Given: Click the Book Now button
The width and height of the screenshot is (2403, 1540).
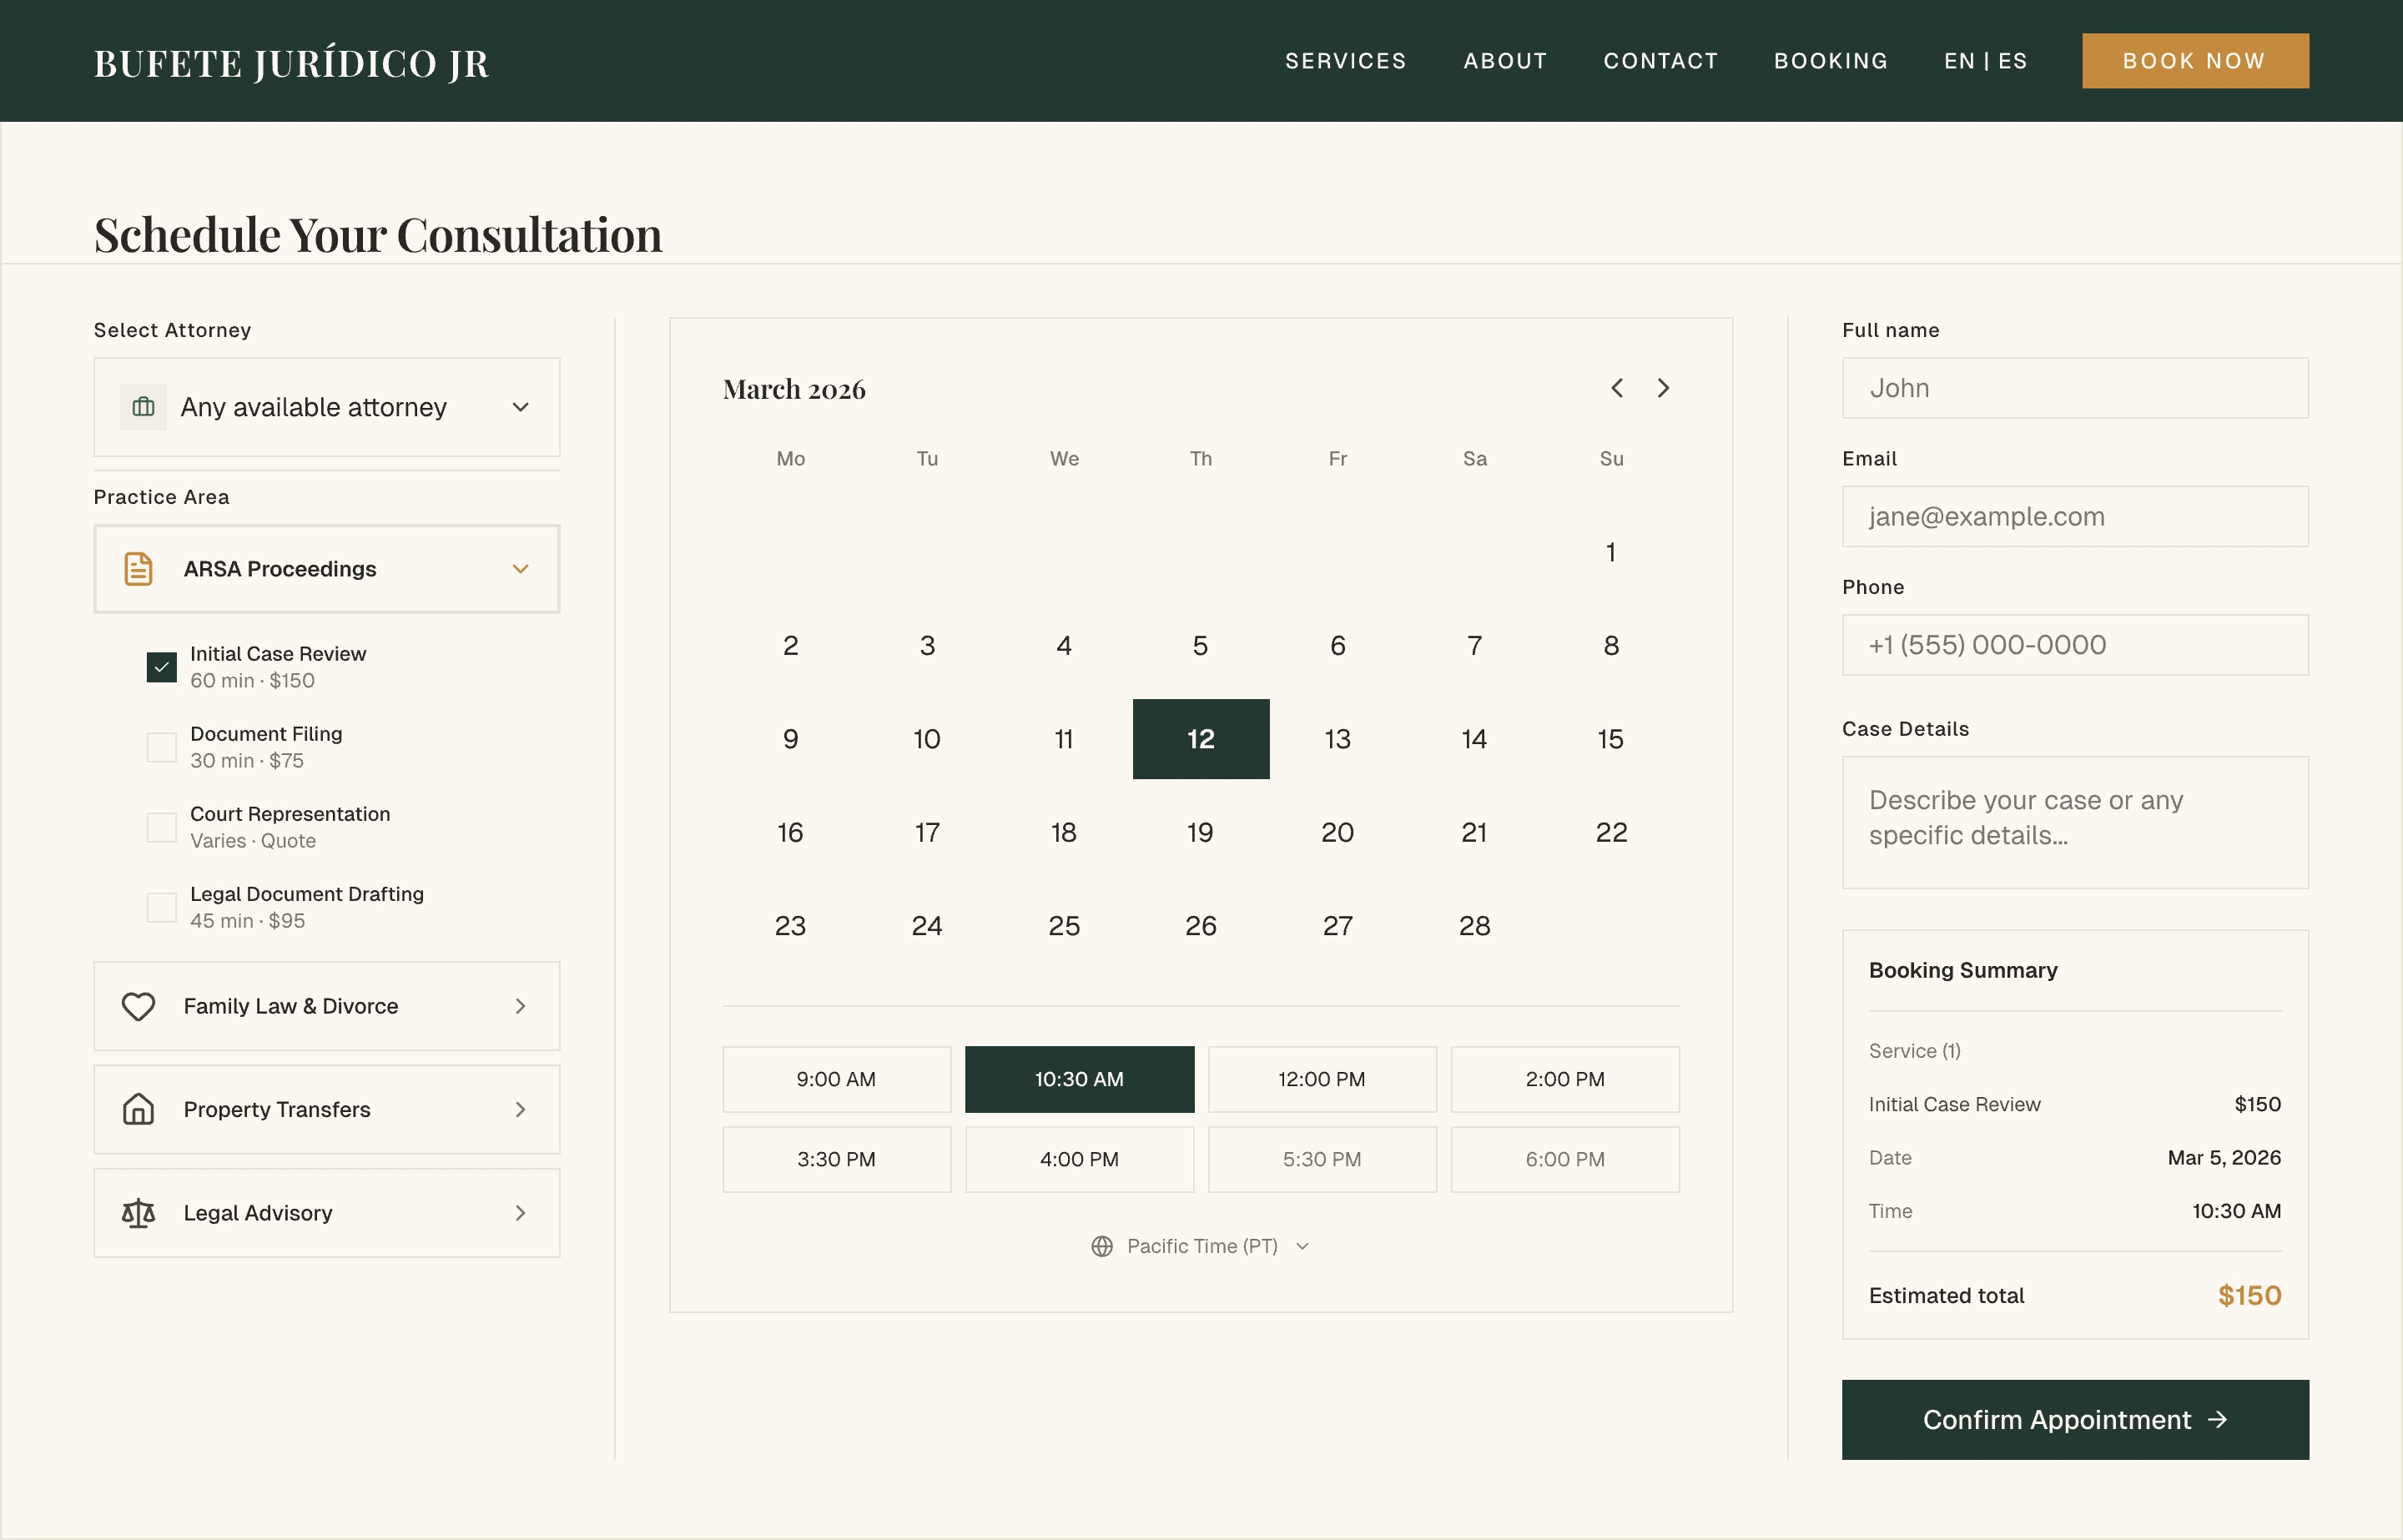Looking at the screenshot, I should pos(2195,61).
